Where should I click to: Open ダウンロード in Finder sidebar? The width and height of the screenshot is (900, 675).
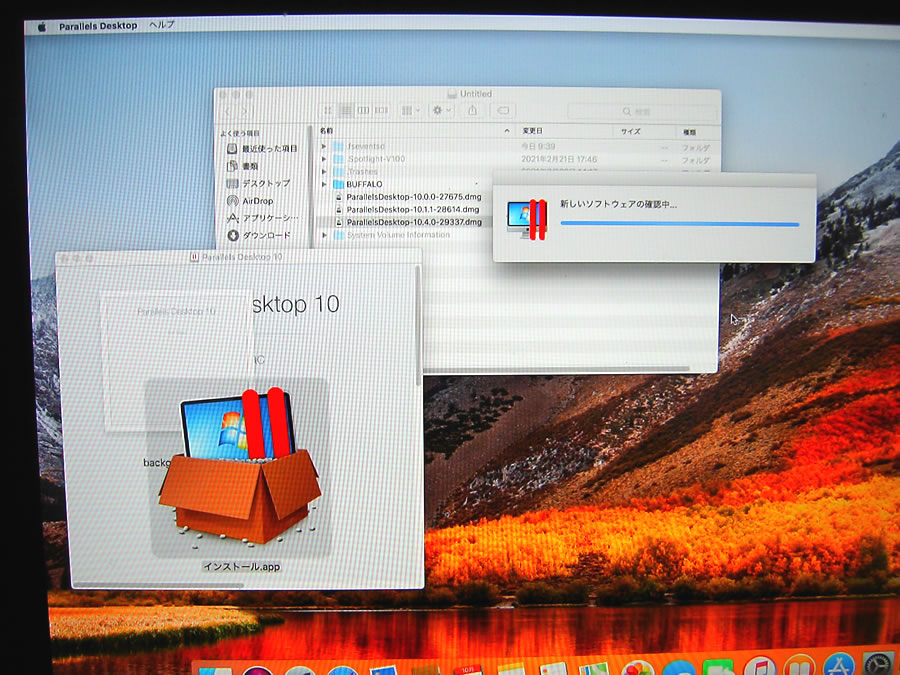[x=264, y=236]
